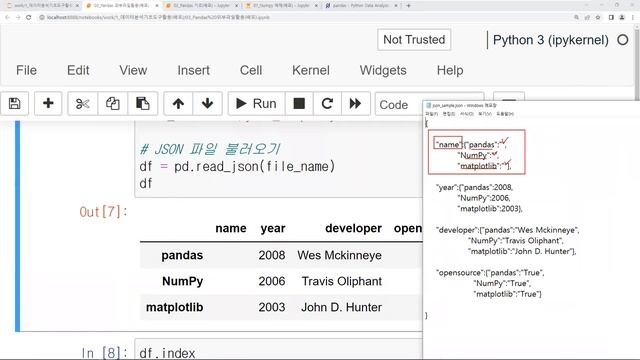Open the File menu in Jupyter
This screenshot has height=360, width=640.
click(x=27, y=70)
